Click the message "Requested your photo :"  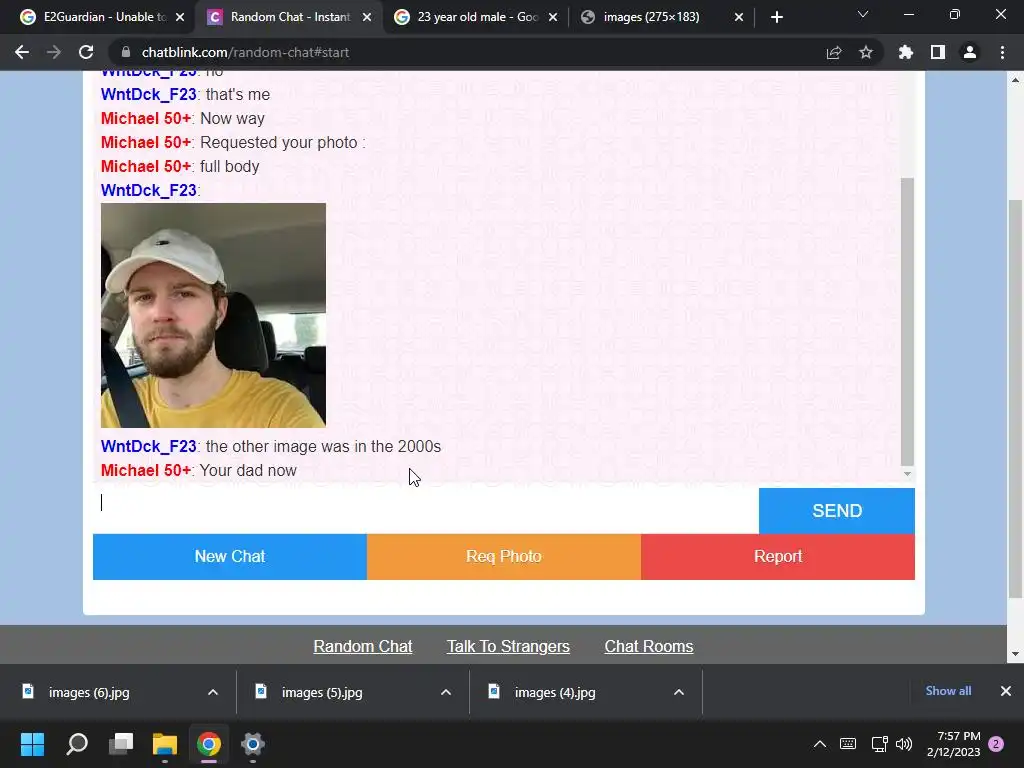tap(283, 142)
